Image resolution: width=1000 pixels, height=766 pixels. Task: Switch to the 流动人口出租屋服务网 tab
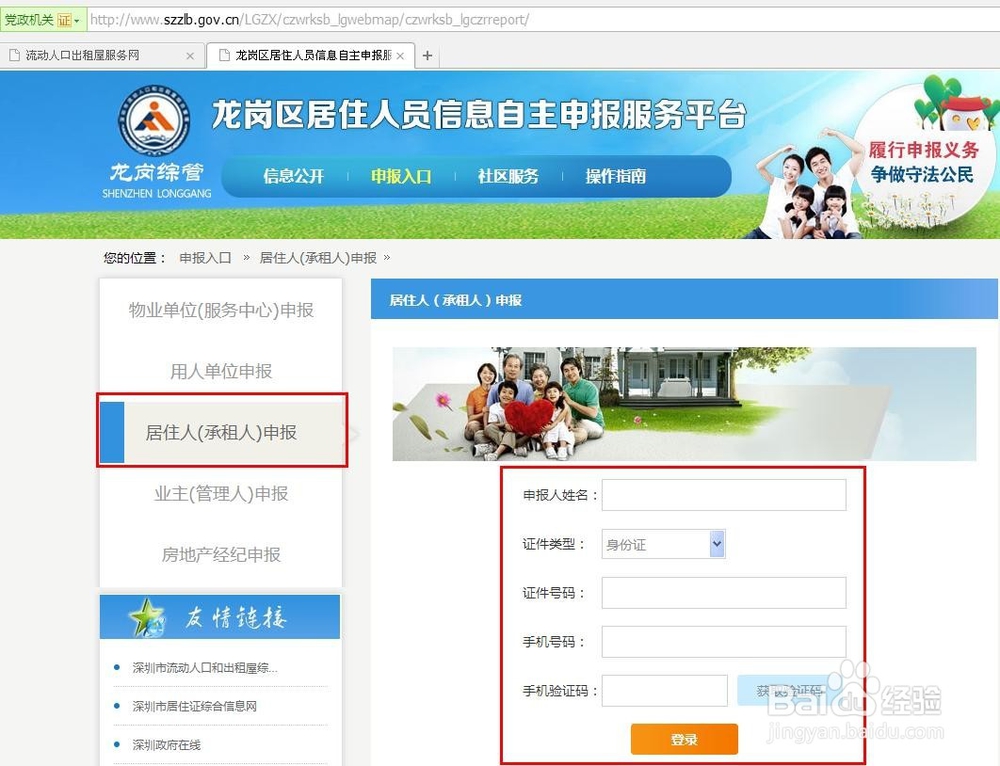click(x=102, y=55)
